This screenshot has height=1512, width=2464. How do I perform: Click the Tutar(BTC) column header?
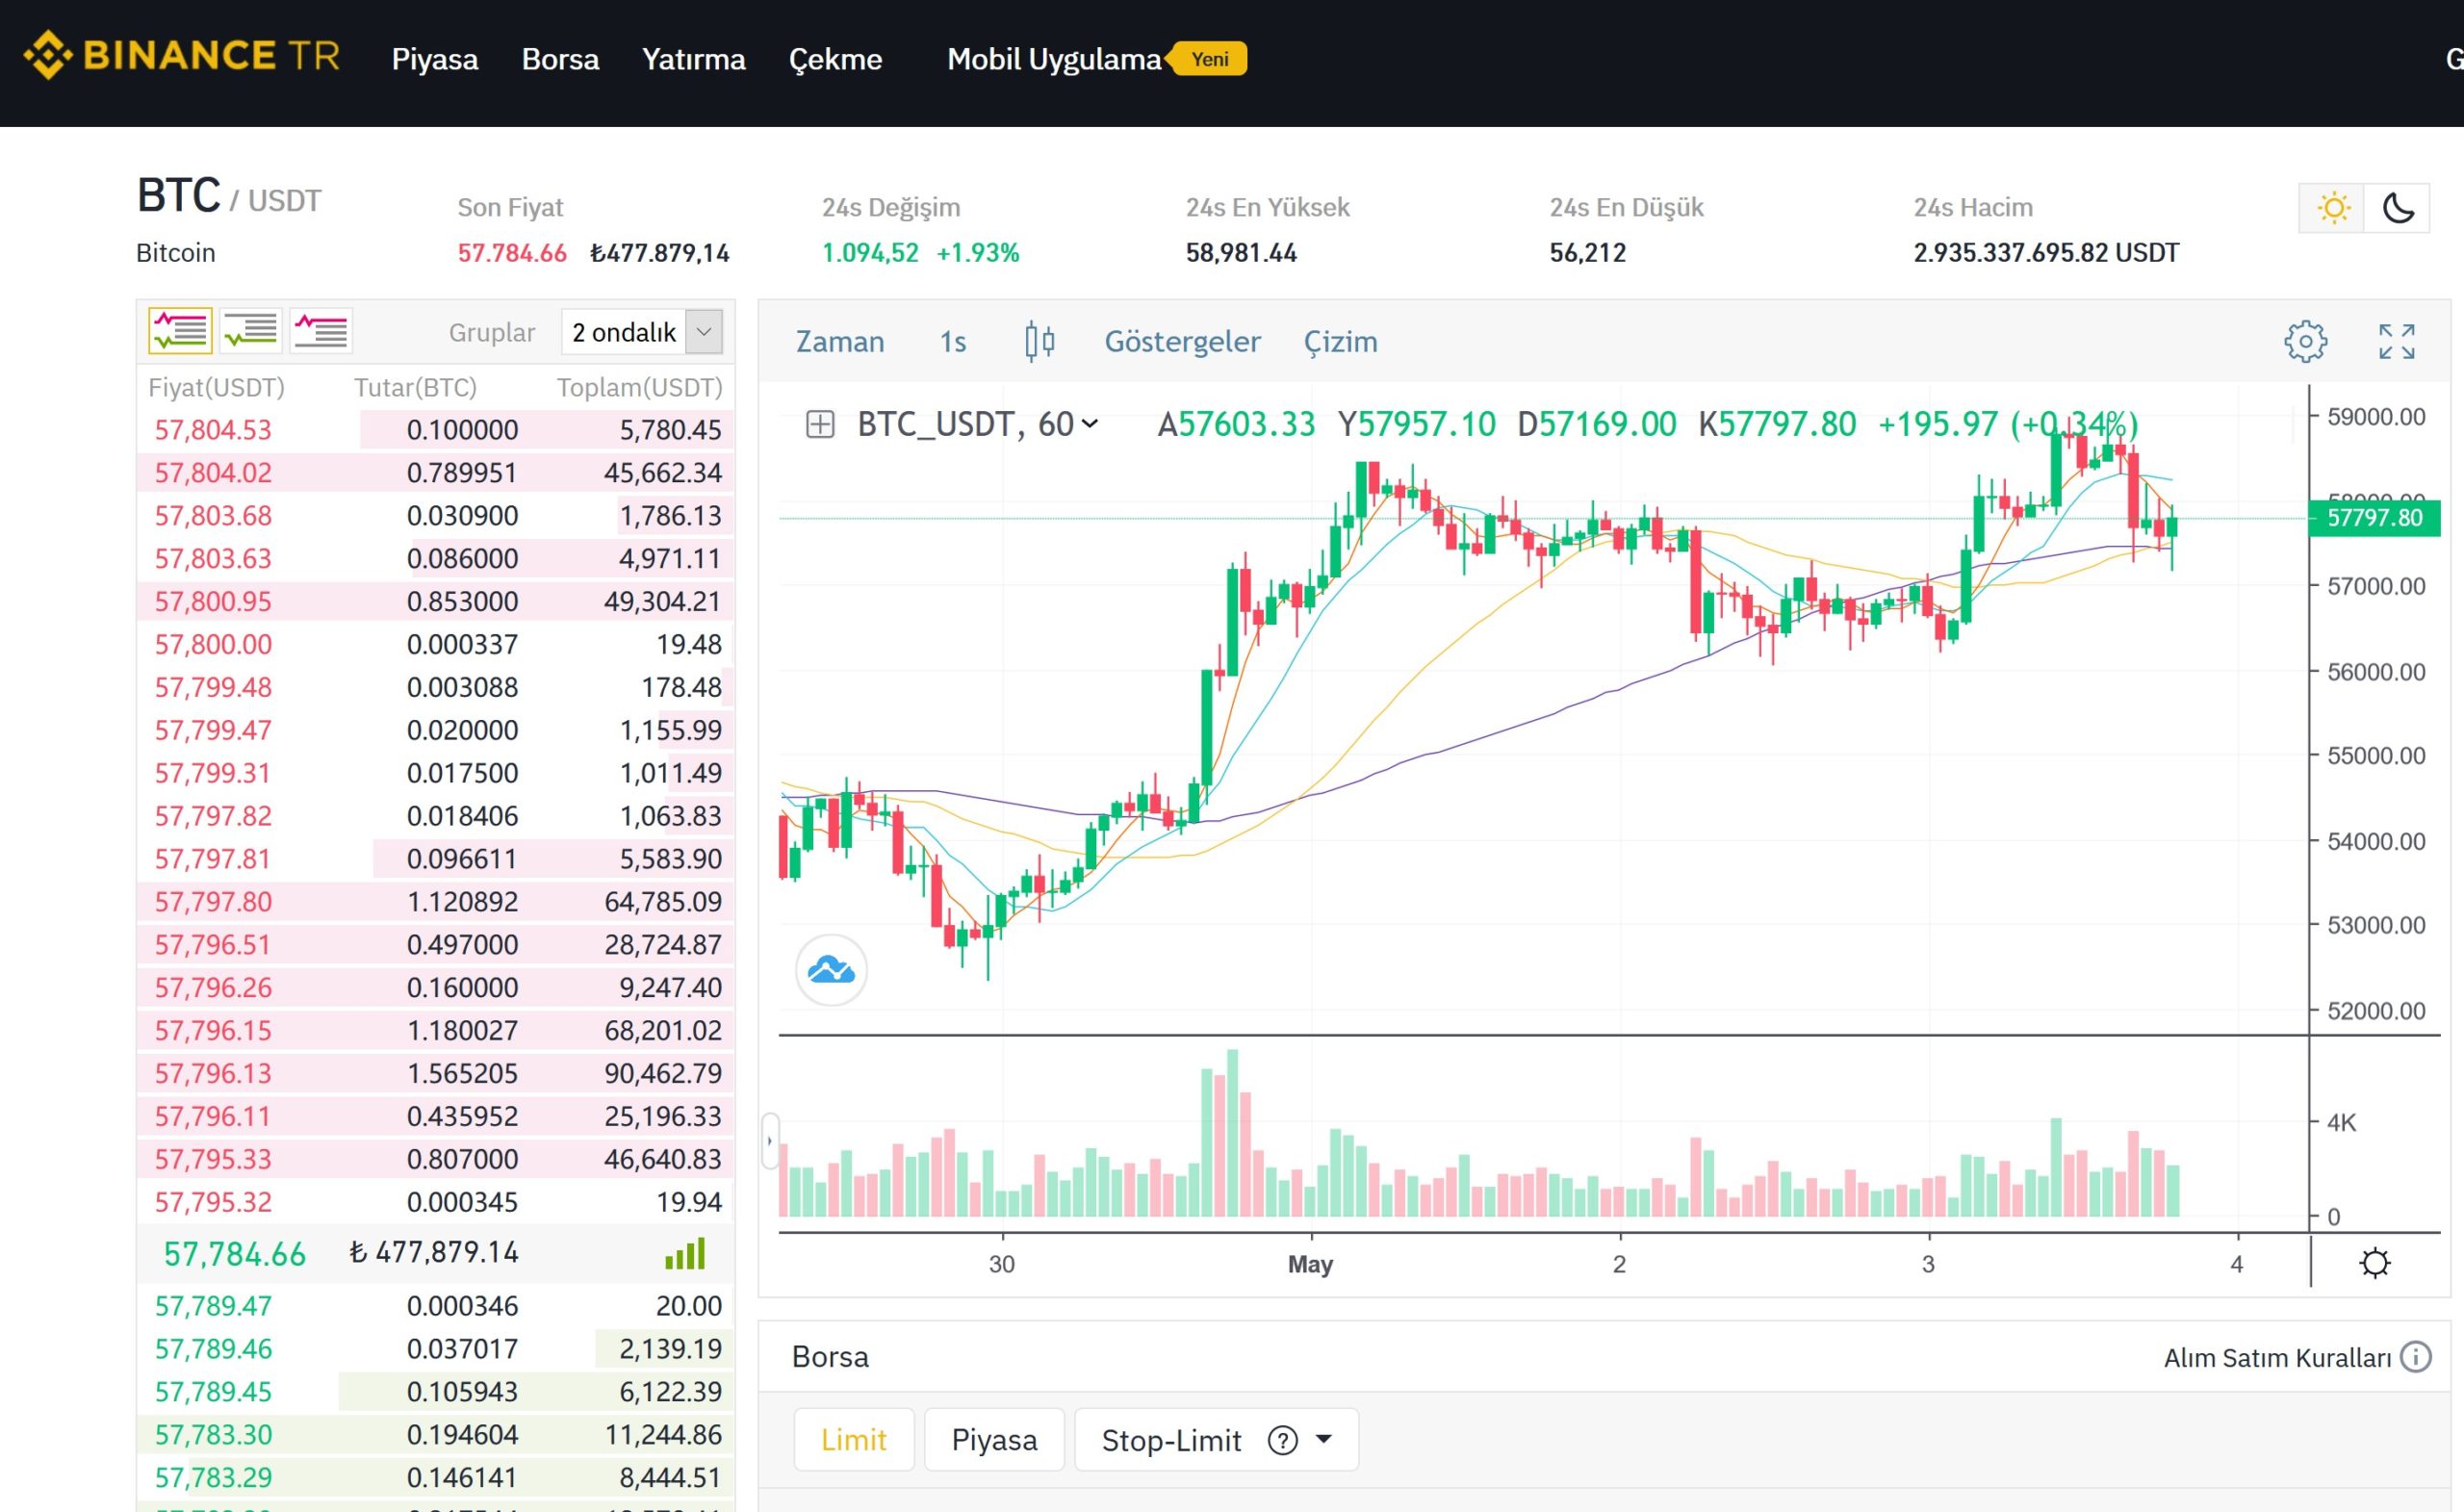coord(415,388)
